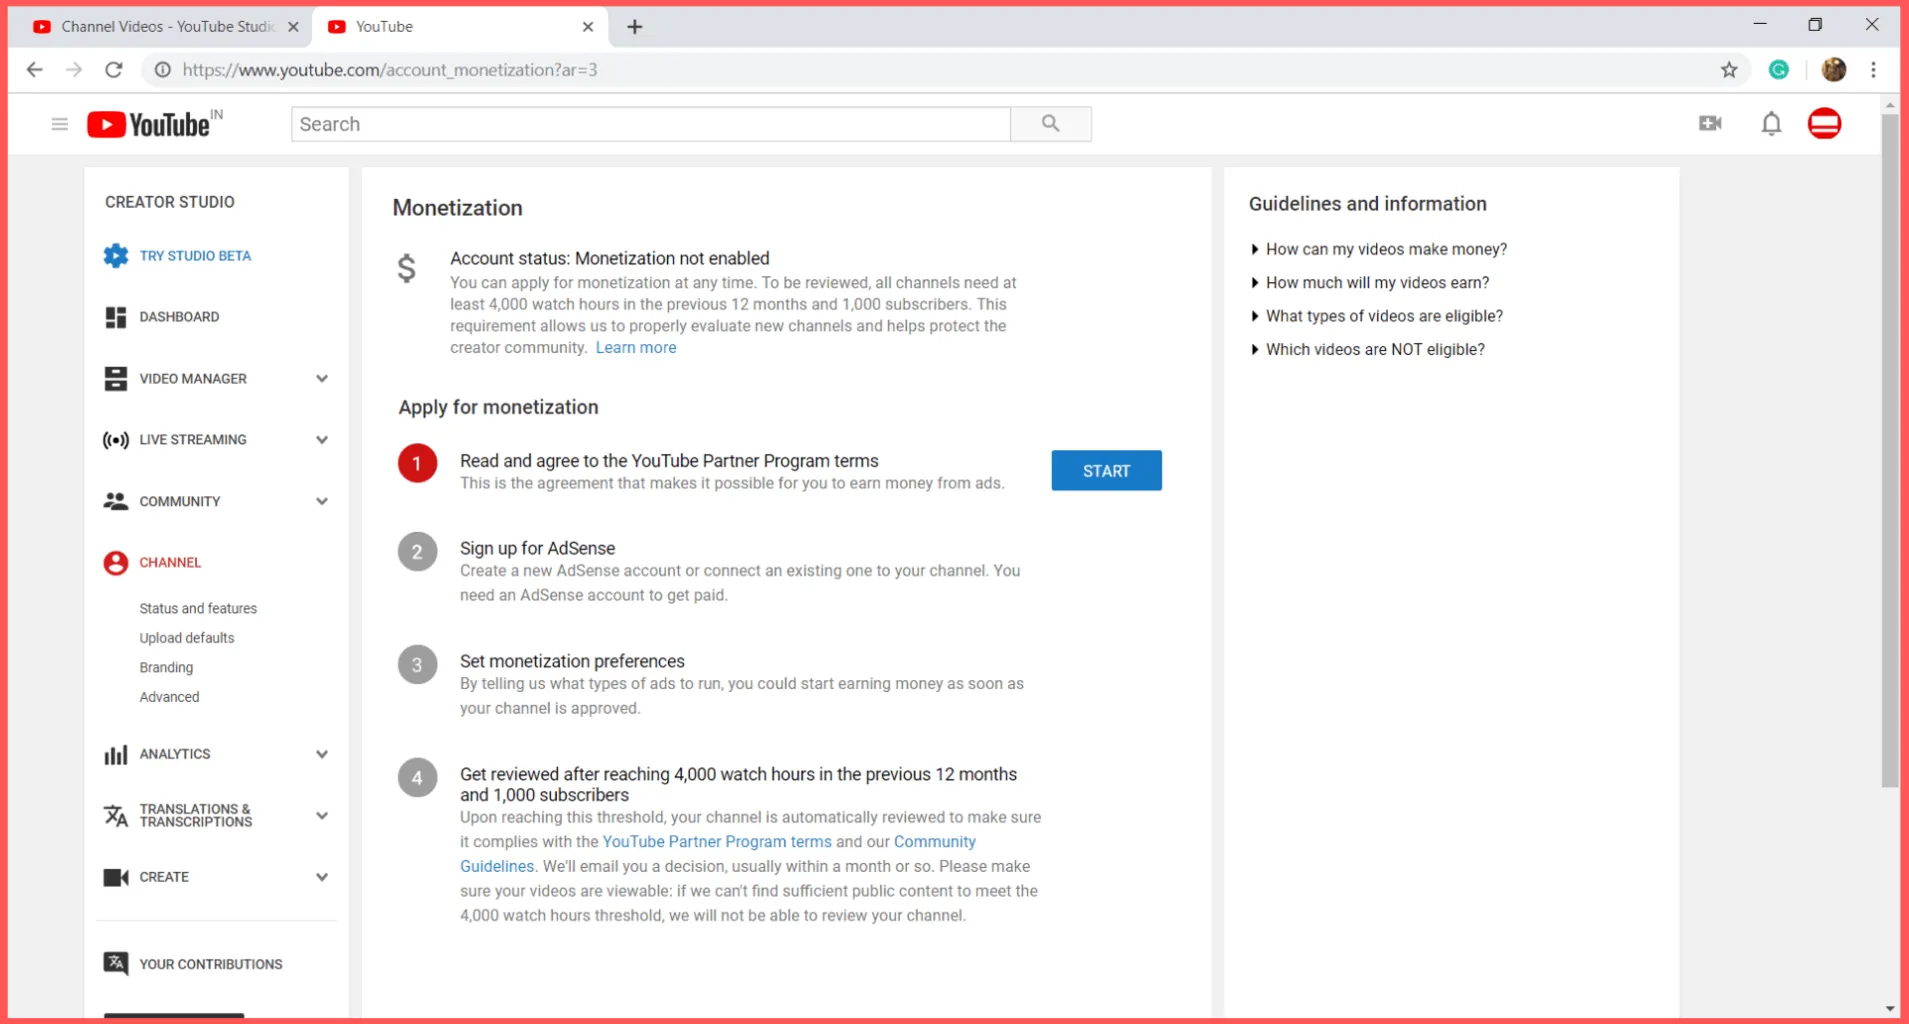Click the 'Sign up for AdSense' heading
Screen dimensions: 1909x1024
pos(537,548)
